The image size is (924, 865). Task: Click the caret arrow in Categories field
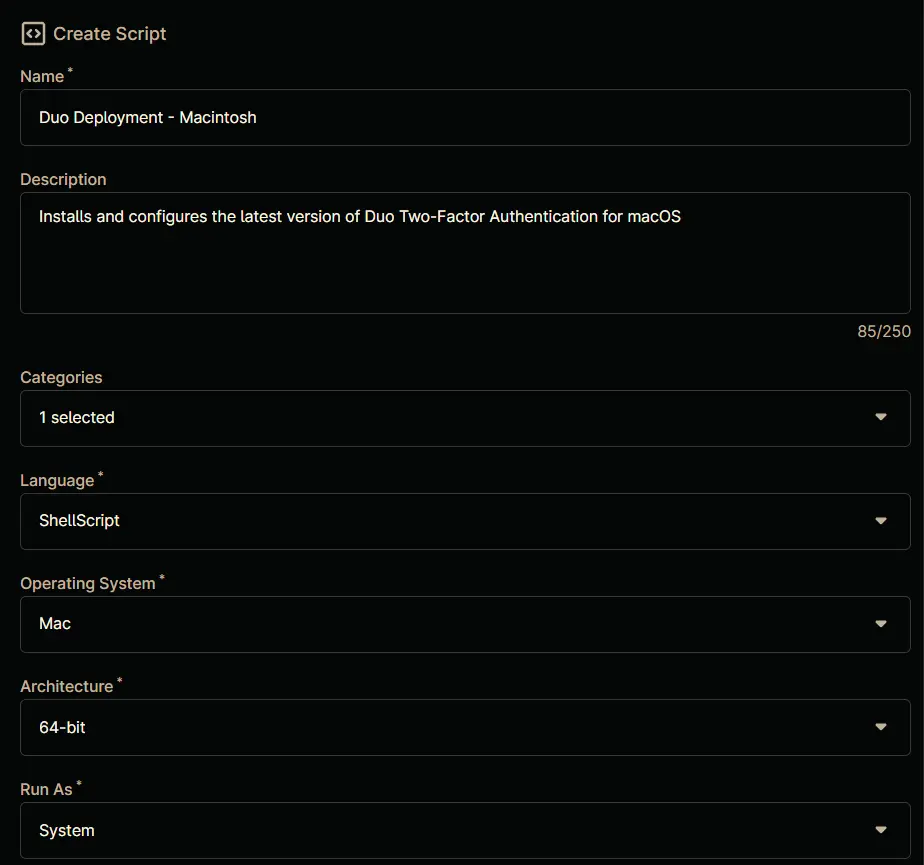tap(881, 418)
